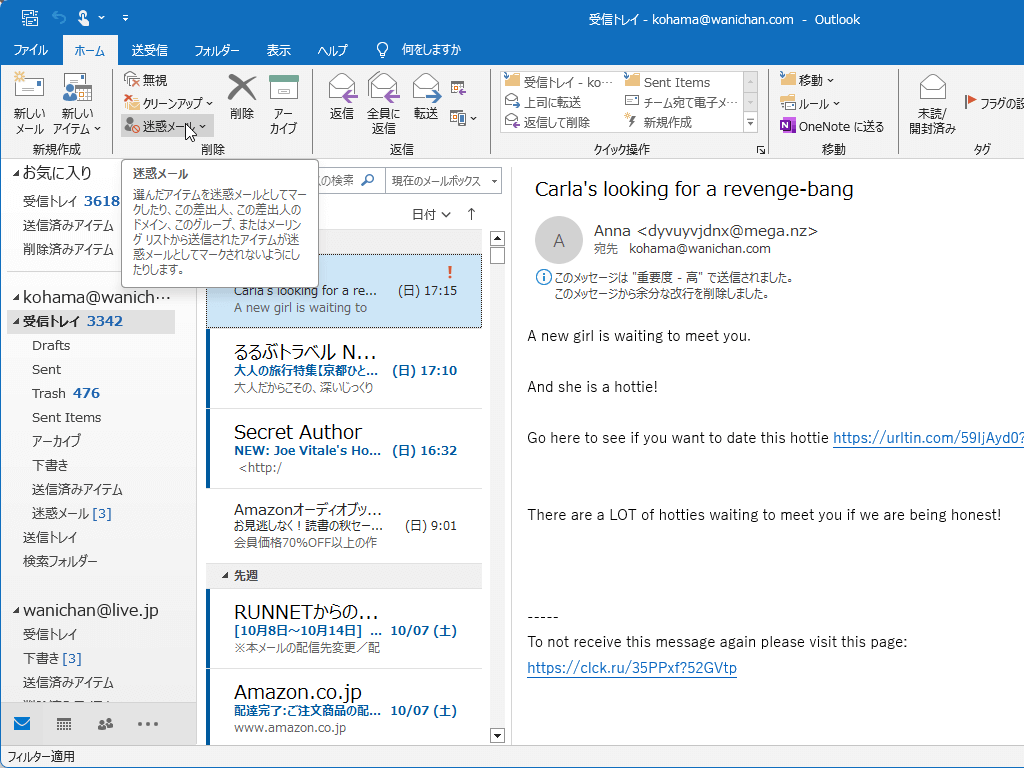Open the 検索フォルダー item
Viewport: 1024px width, 768px height.
(60, 561)
